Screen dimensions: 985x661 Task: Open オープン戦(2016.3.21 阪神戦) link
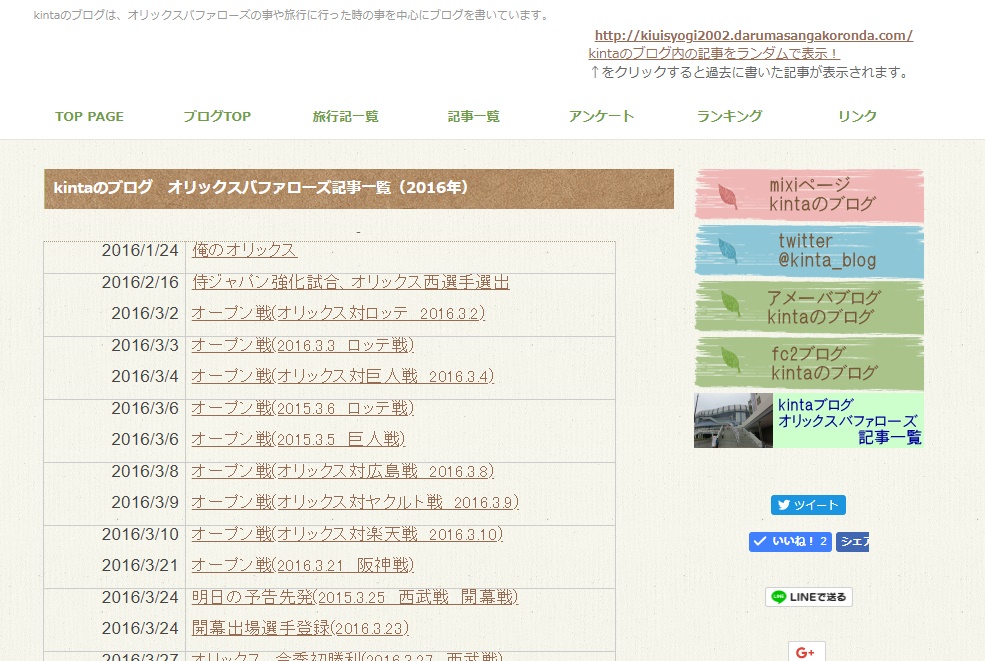coord(303,565)
